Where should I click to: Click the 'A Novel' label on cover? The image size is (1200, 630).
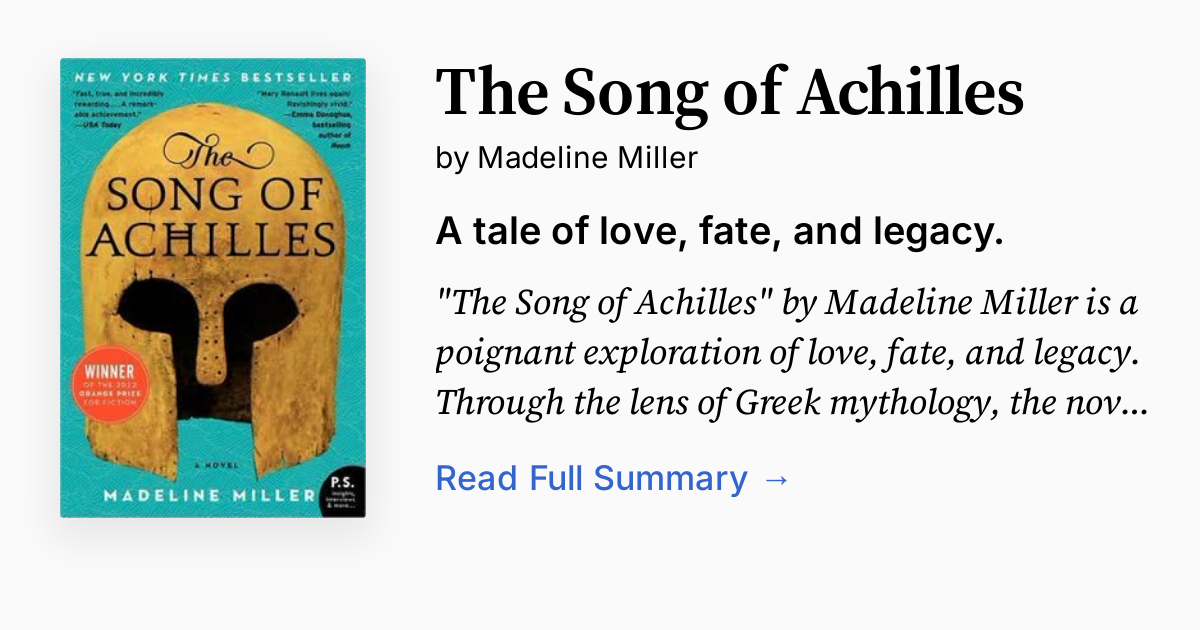click(x=217, y=463)
